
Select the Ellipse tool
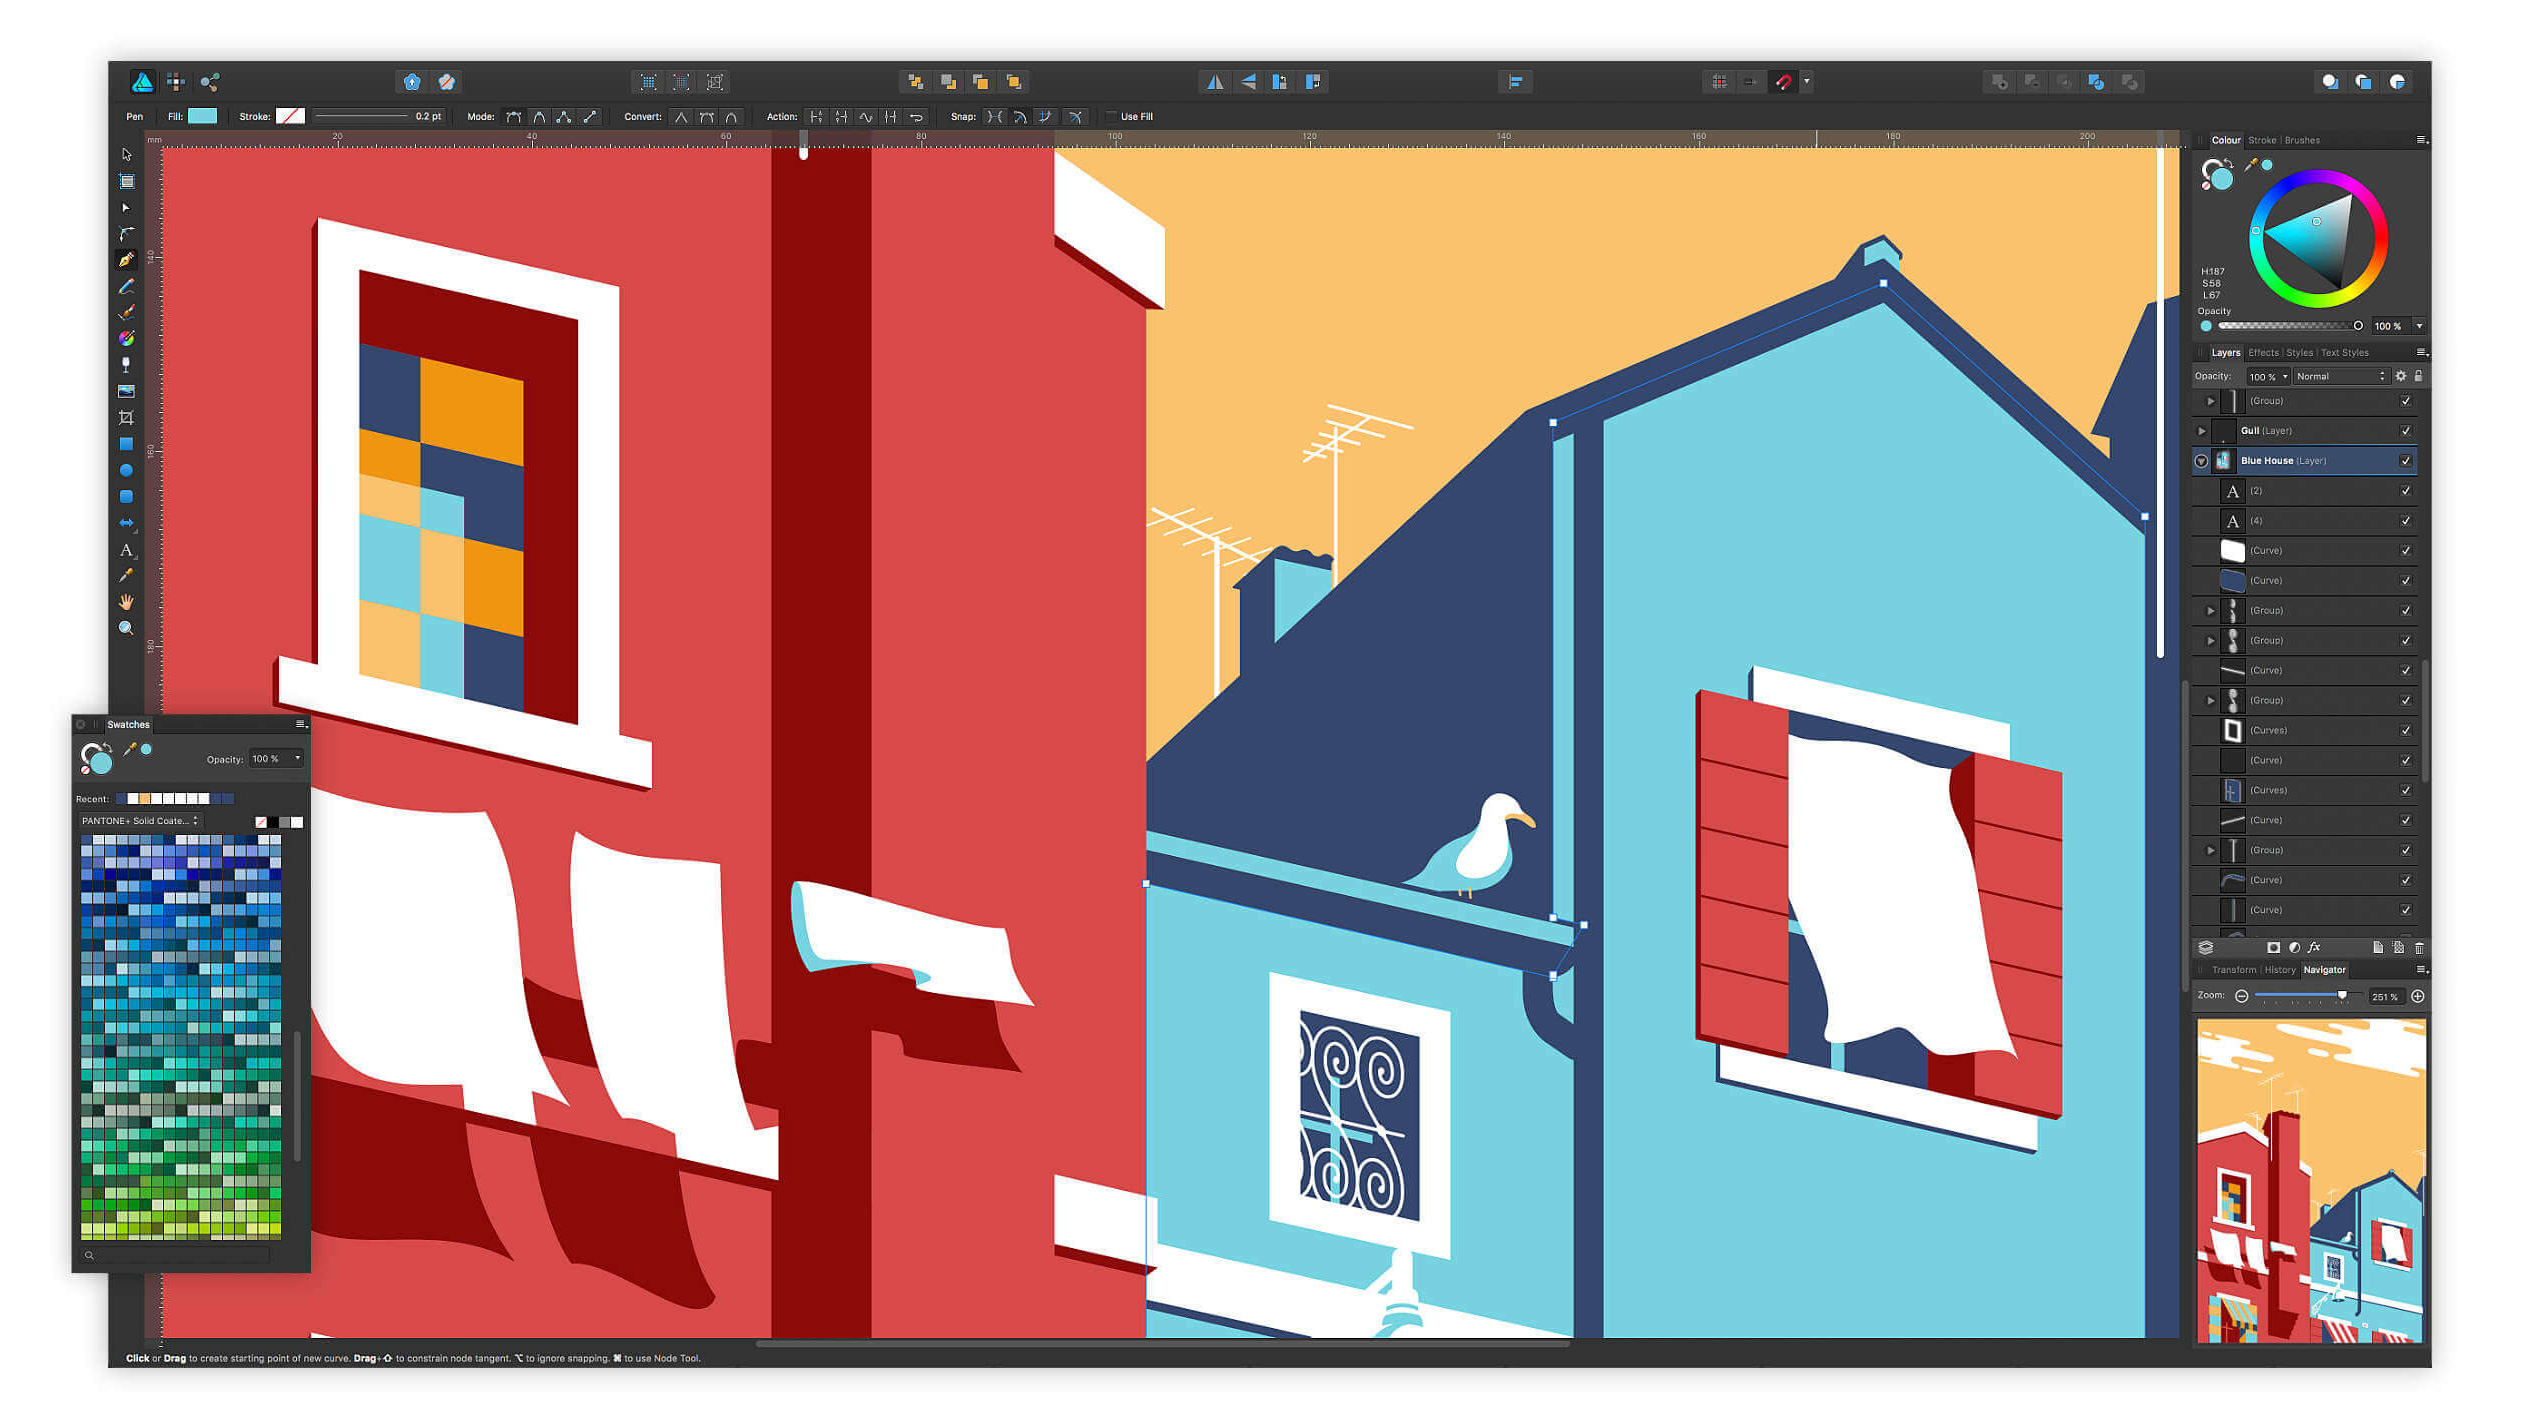point(126,469)
